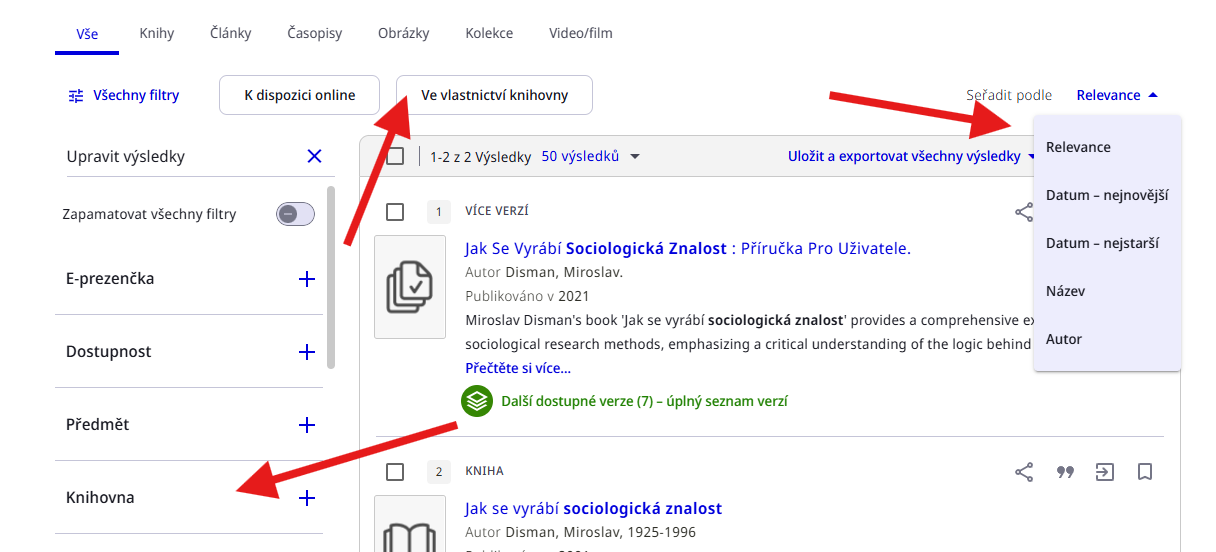Switch to the Časopisy tab

tap(315, 34)
